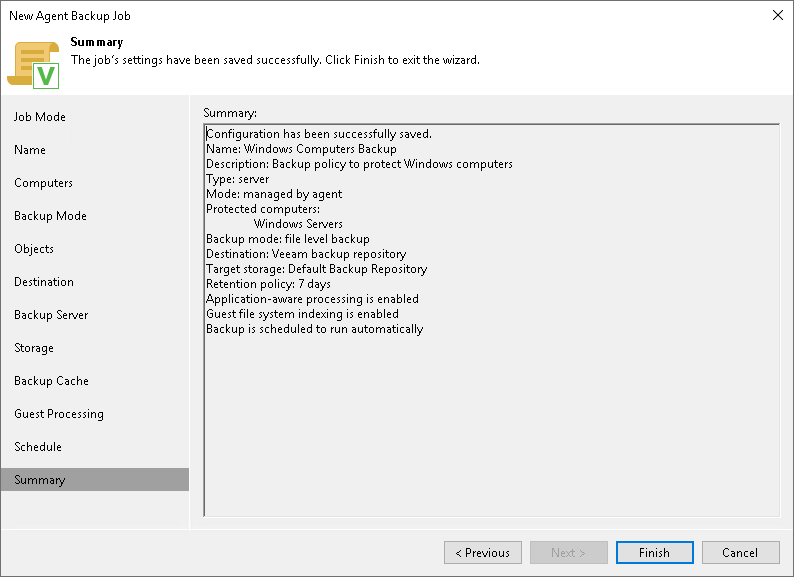Open the Backup Cache wizard step
The height and width of the screenshot is (577, 794).
[x=51, y=381]
